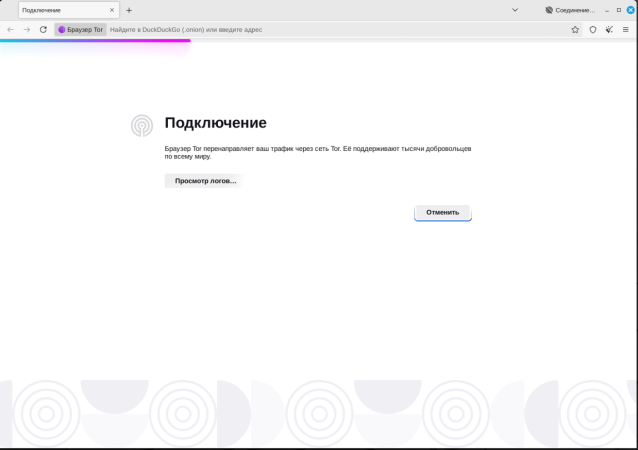The height and width of the screenshot is (450, 638).
Task: Open the hamburger application menu
Action: point(626,30)
